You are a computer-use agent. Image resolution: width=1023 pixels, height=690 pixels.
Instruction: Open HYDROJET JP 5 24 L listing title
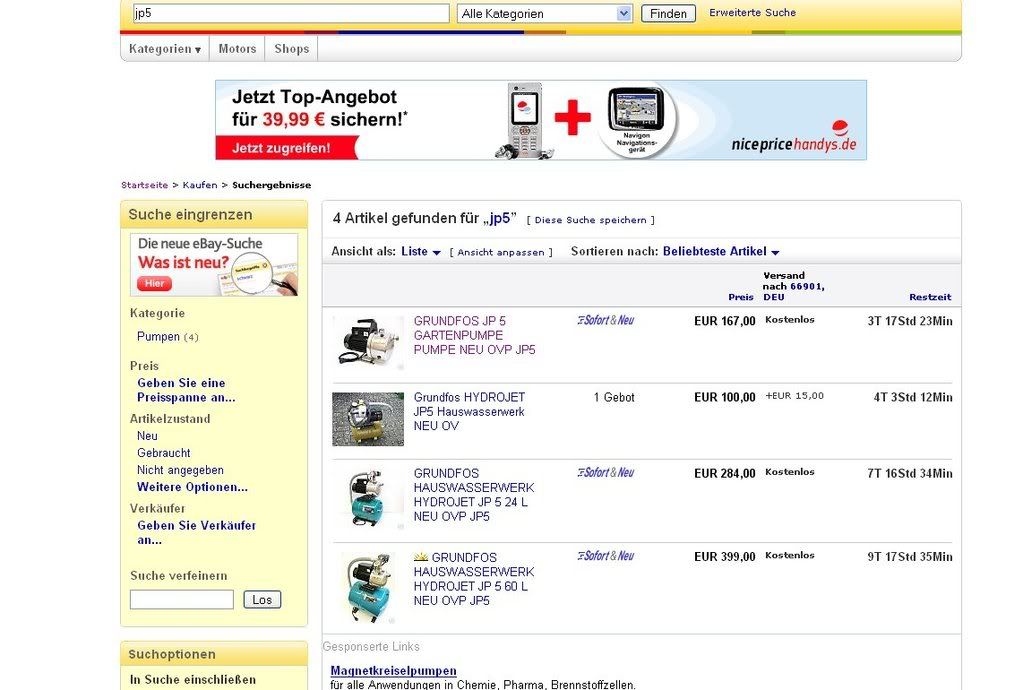point(474,494)
